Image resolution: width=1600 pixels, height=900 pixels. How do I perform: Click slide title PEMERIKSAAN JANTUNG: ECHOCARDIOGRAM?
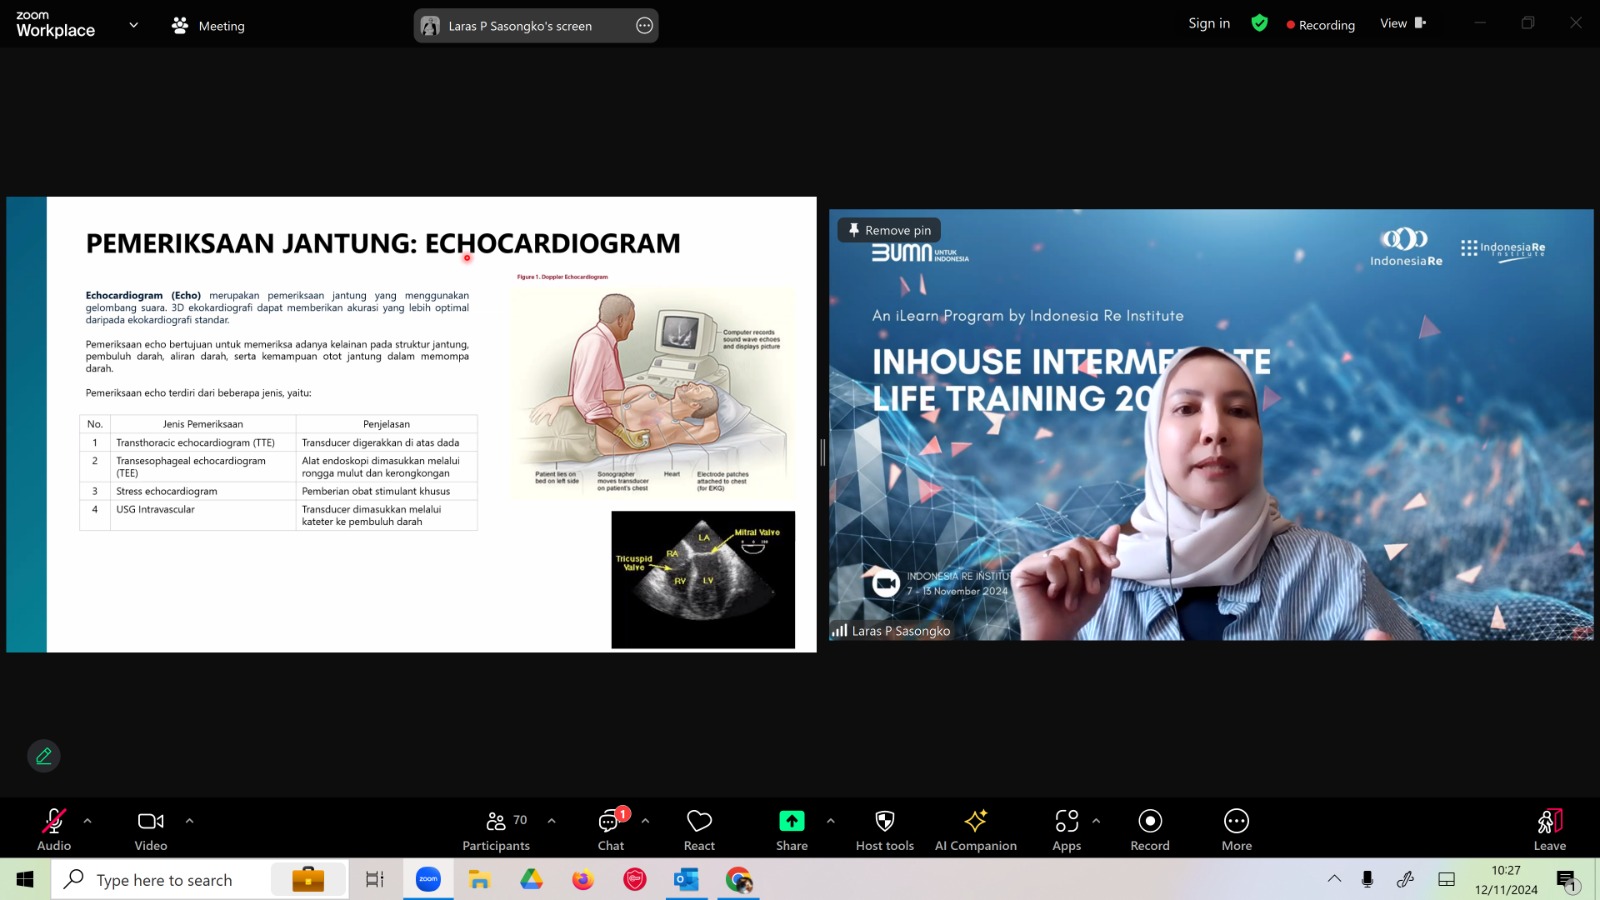[383, 243]
